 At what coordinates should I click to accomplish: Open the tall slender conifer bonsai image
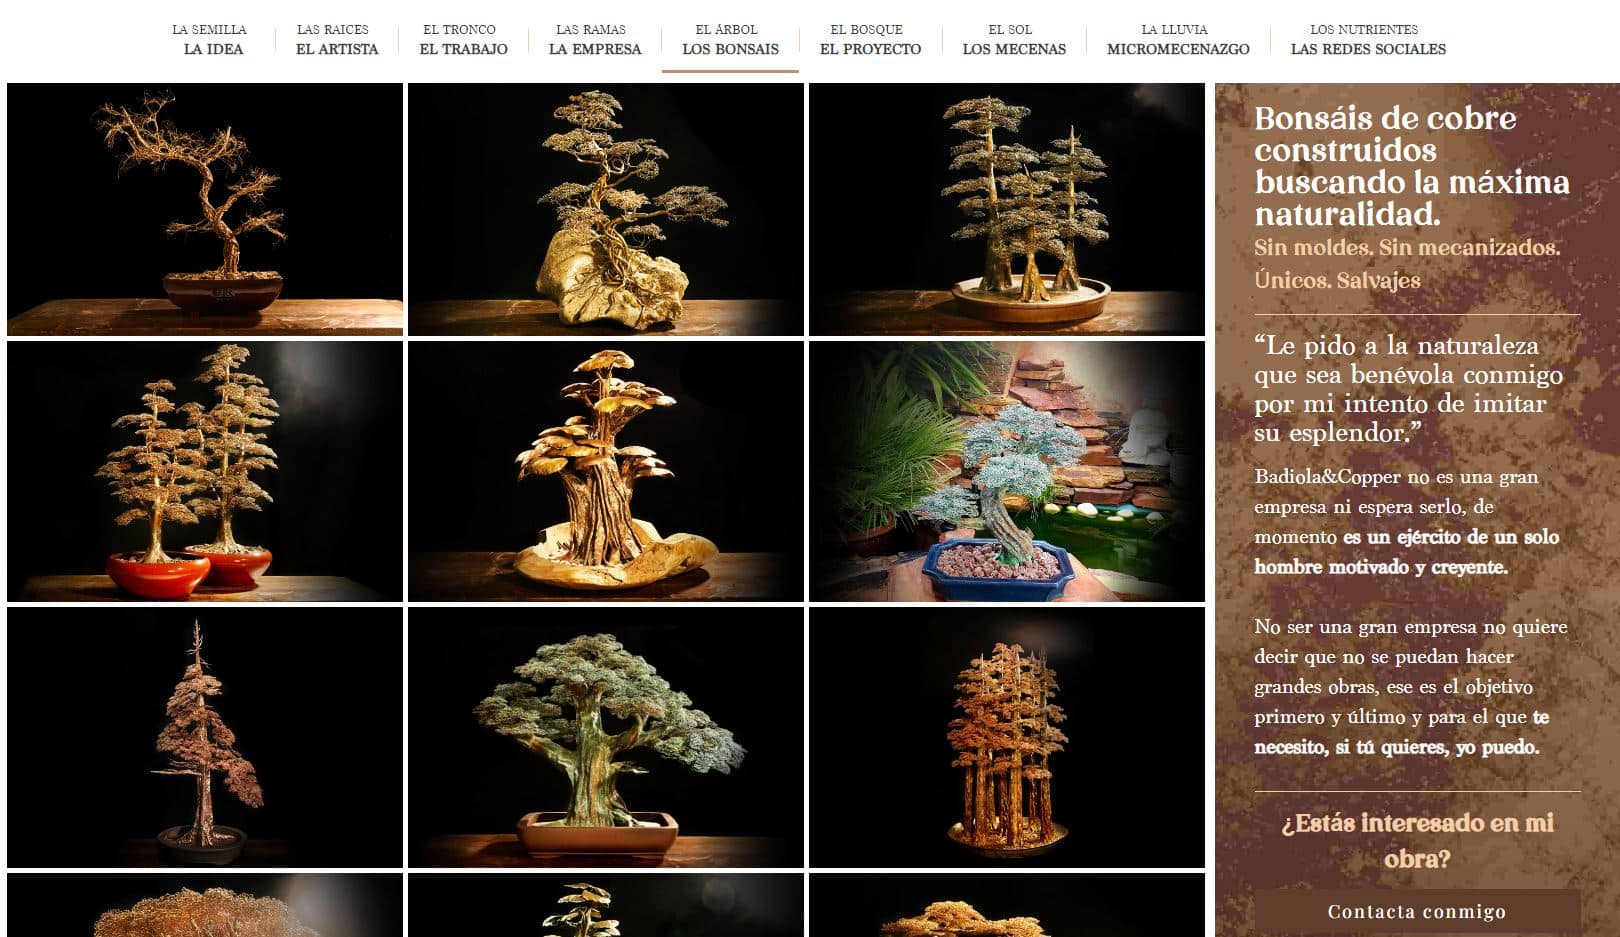click(x=205, y=738)
